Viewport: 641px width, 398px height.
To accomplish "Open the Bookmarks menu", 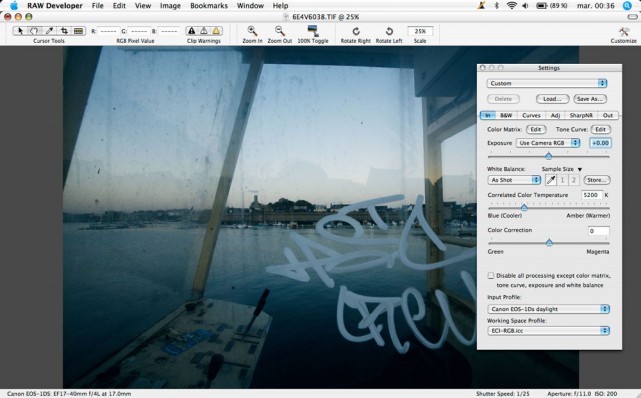I will point(209,6).
